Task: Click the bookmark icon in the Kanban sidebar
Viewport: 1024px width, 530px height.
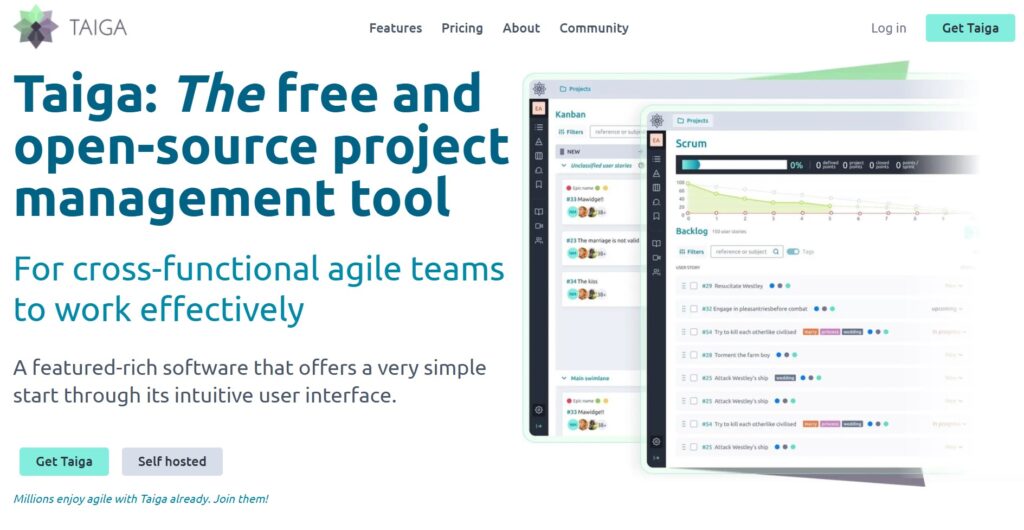Action: [539, 185]
